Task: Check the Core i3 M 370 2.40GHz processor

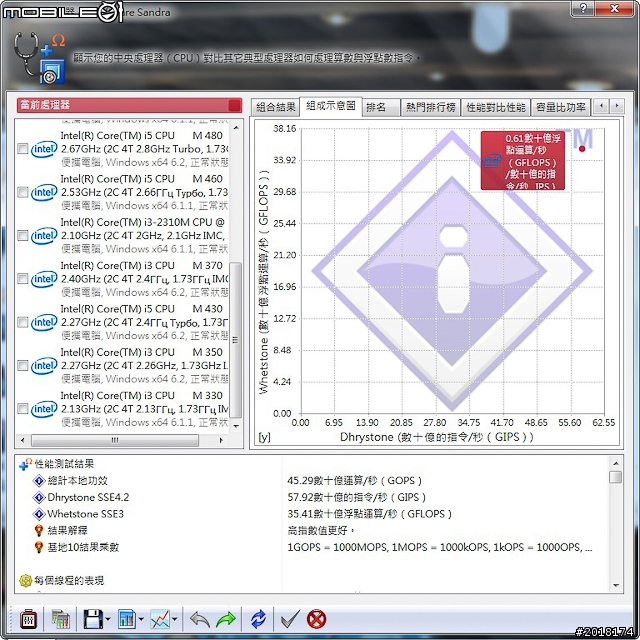Action: tap(23, 279)
